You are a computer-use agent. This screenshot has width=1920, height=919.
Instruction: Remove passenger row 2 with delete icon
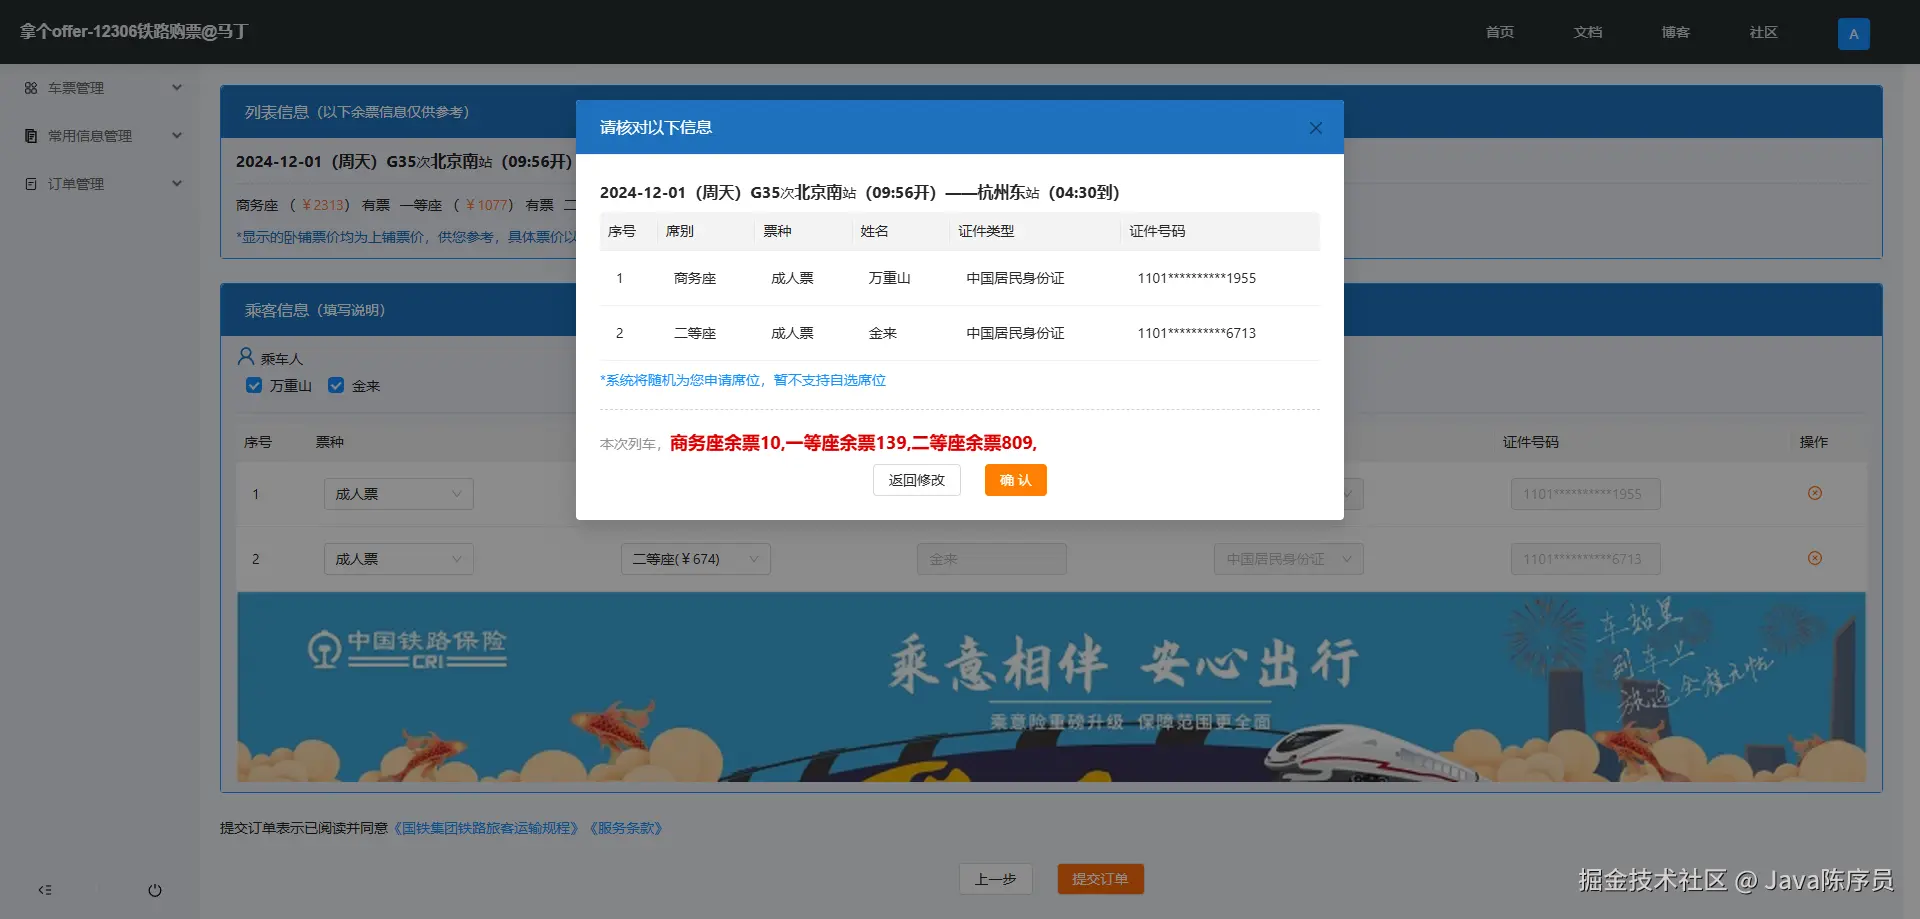pos(1815,558)
